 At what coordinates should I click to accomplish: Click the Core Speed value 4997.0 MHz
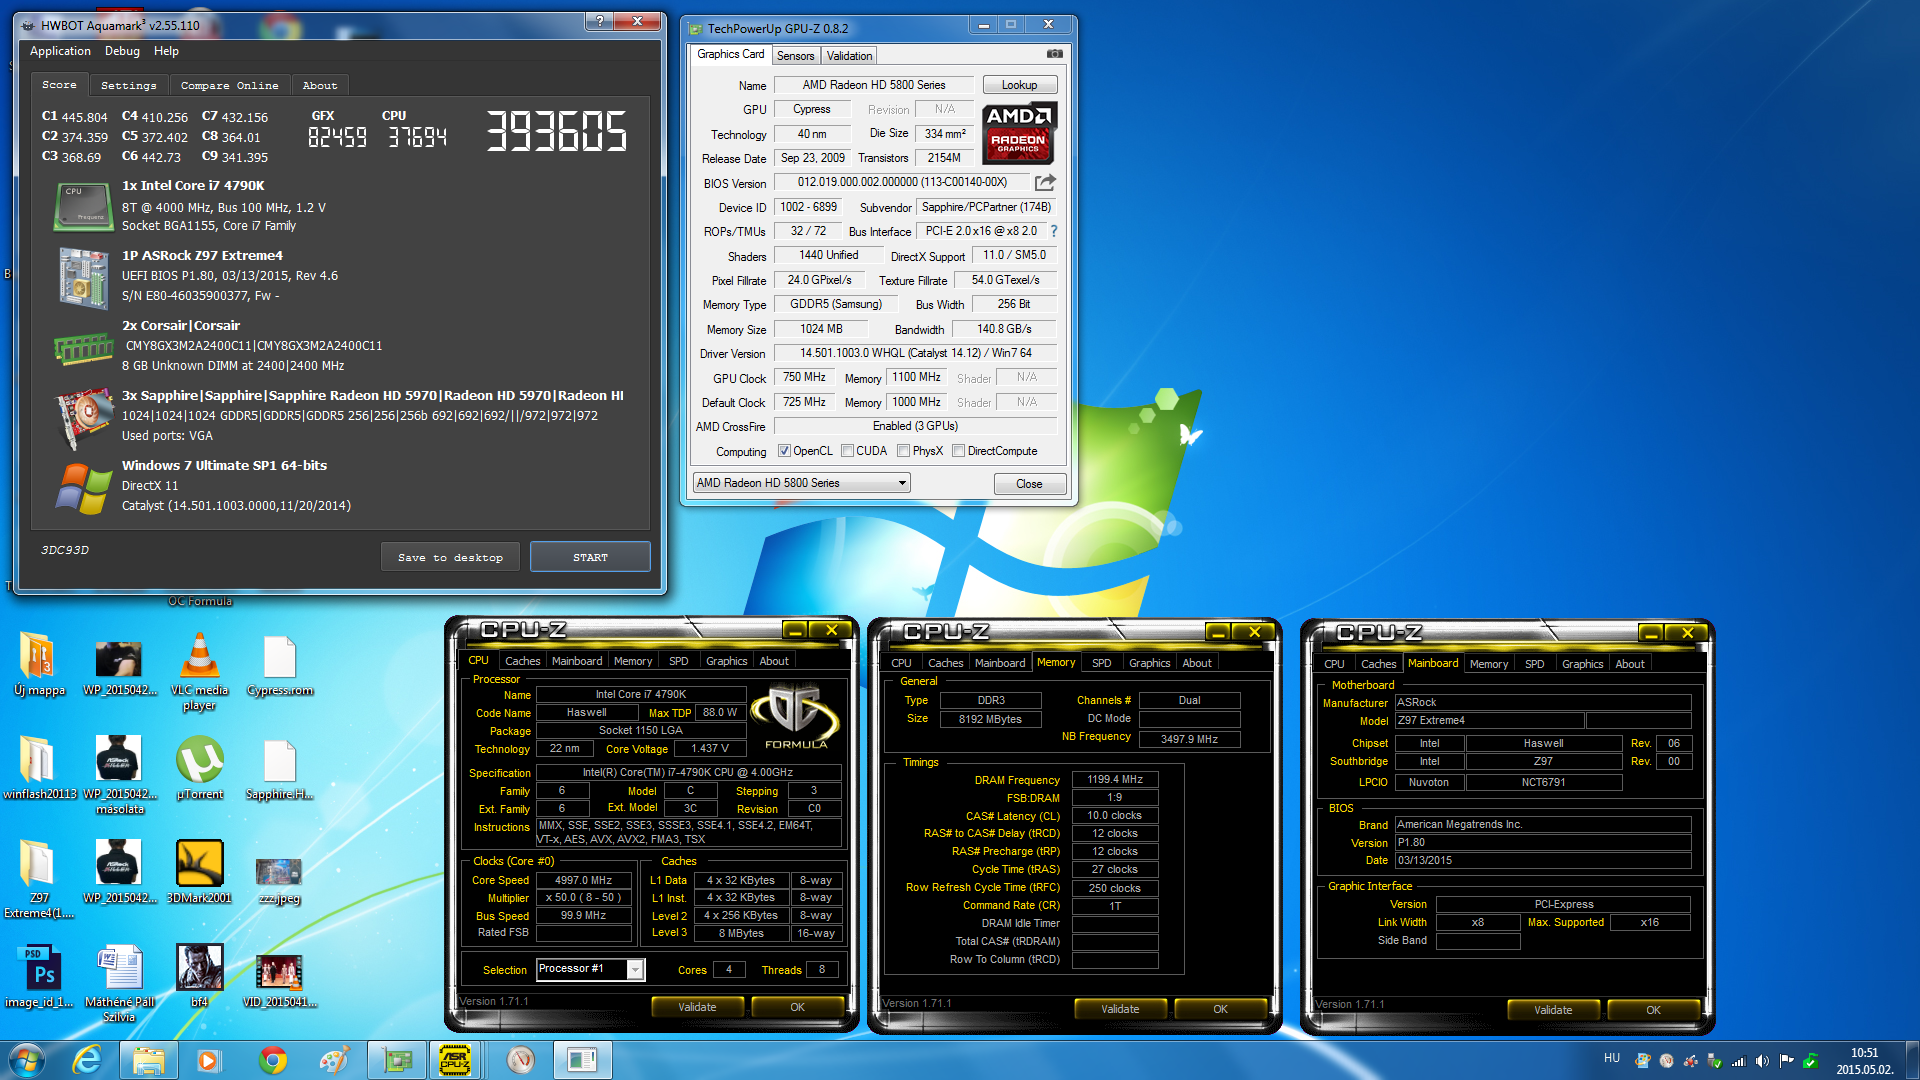[x=583, y=880]
